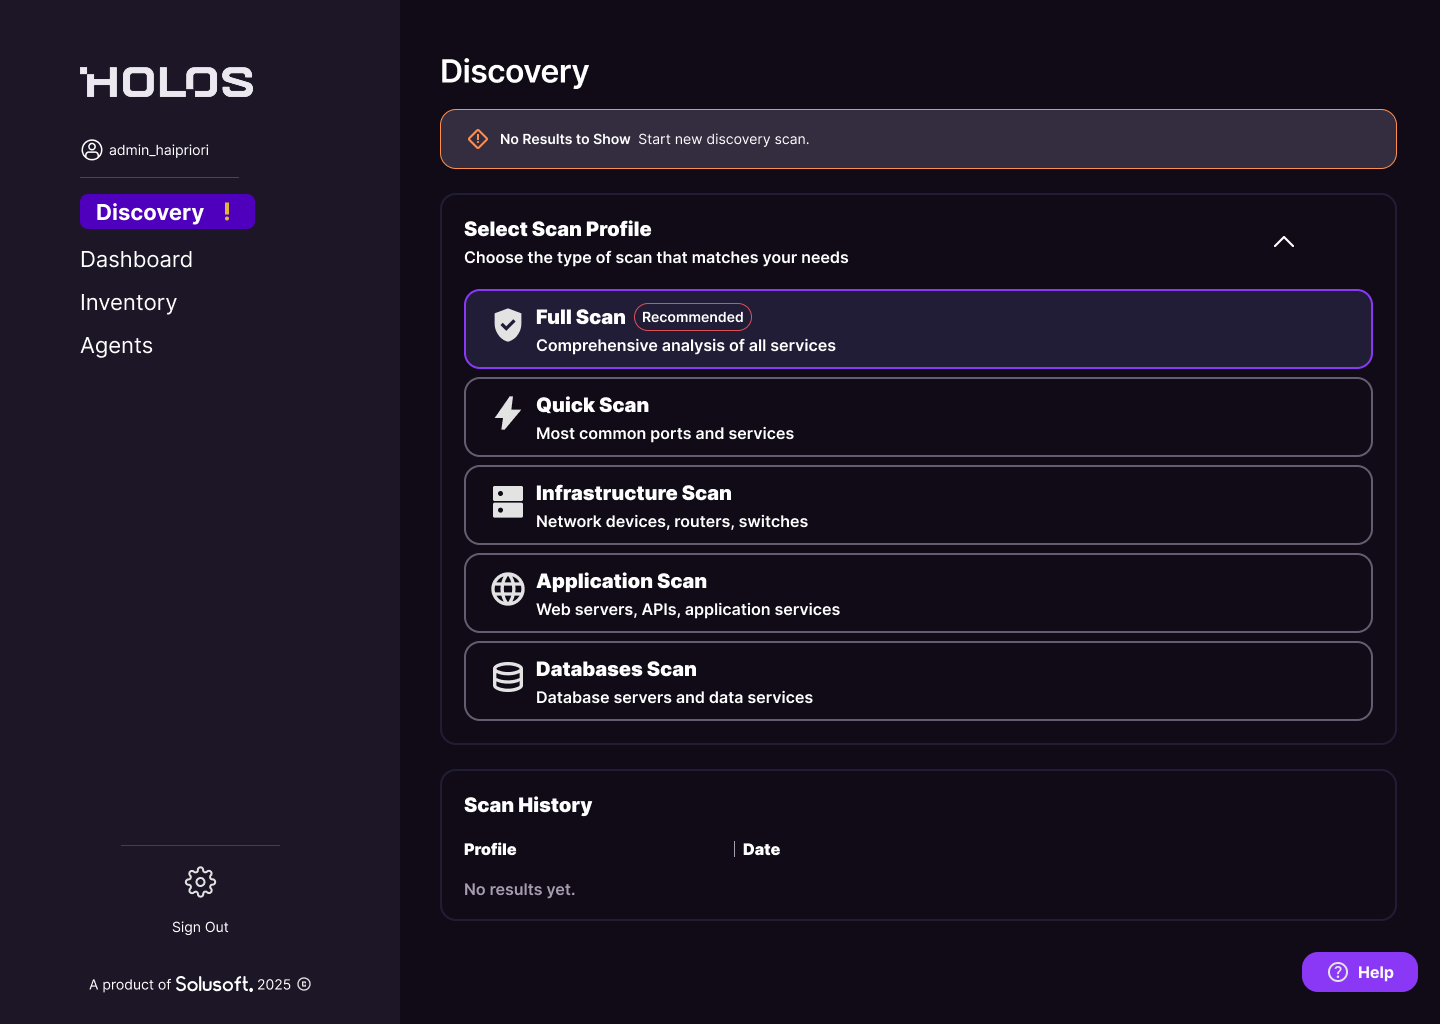The height and width of the screenshot is (1024, 1440).
Task: Pick the Application Scan profile
Action: tap(918, 593)
